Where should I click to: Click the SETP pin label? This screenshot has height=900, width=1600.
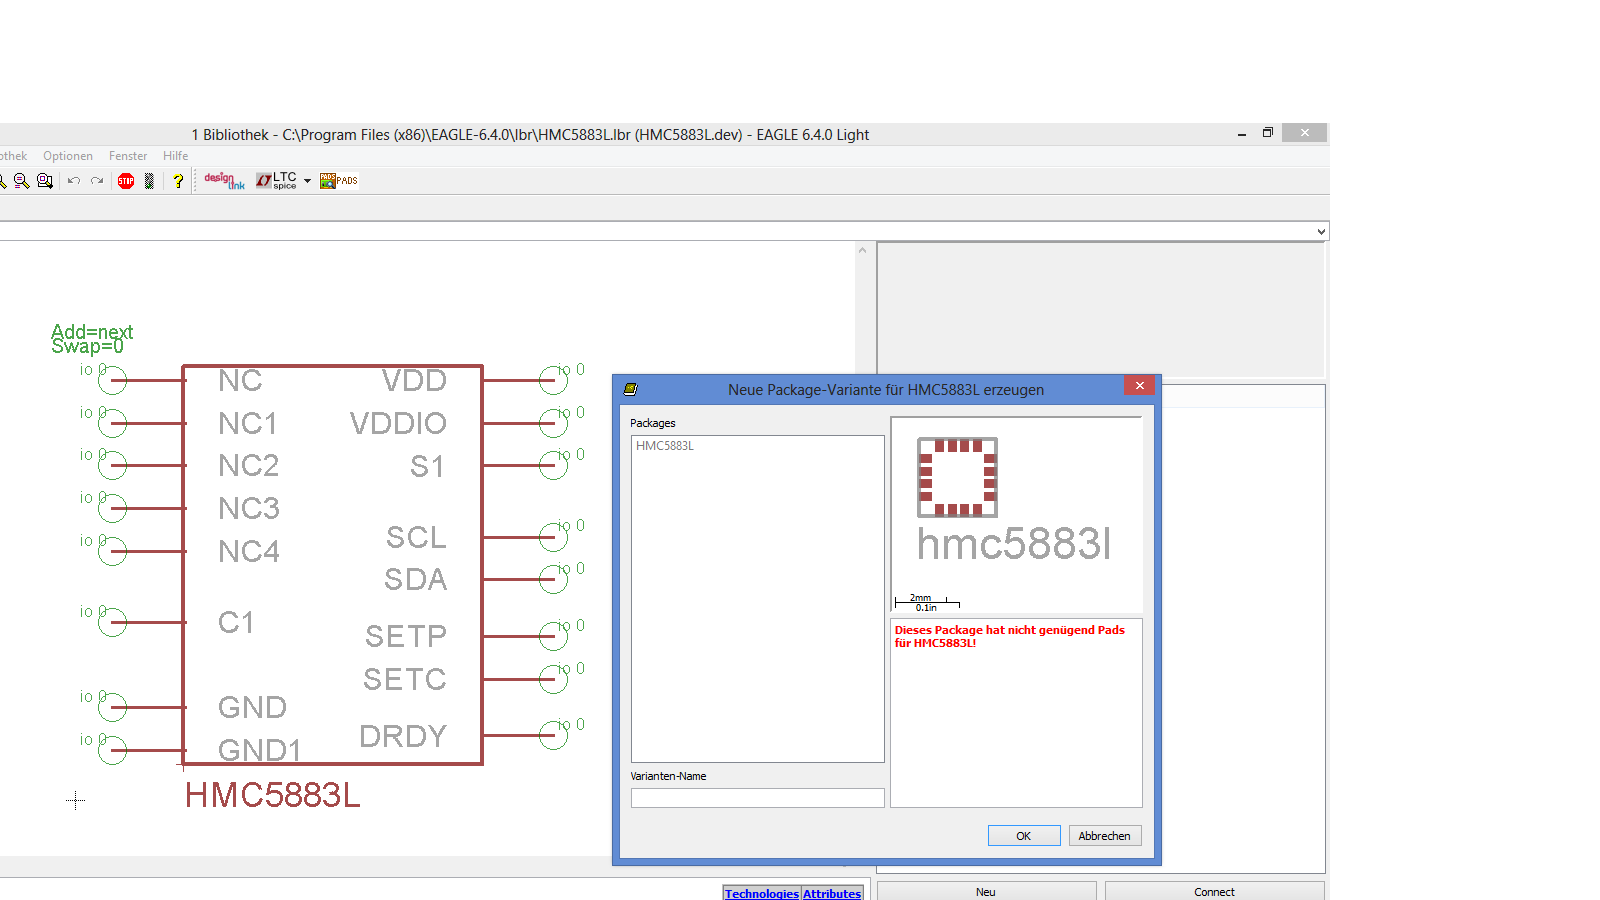coord(406,637)
